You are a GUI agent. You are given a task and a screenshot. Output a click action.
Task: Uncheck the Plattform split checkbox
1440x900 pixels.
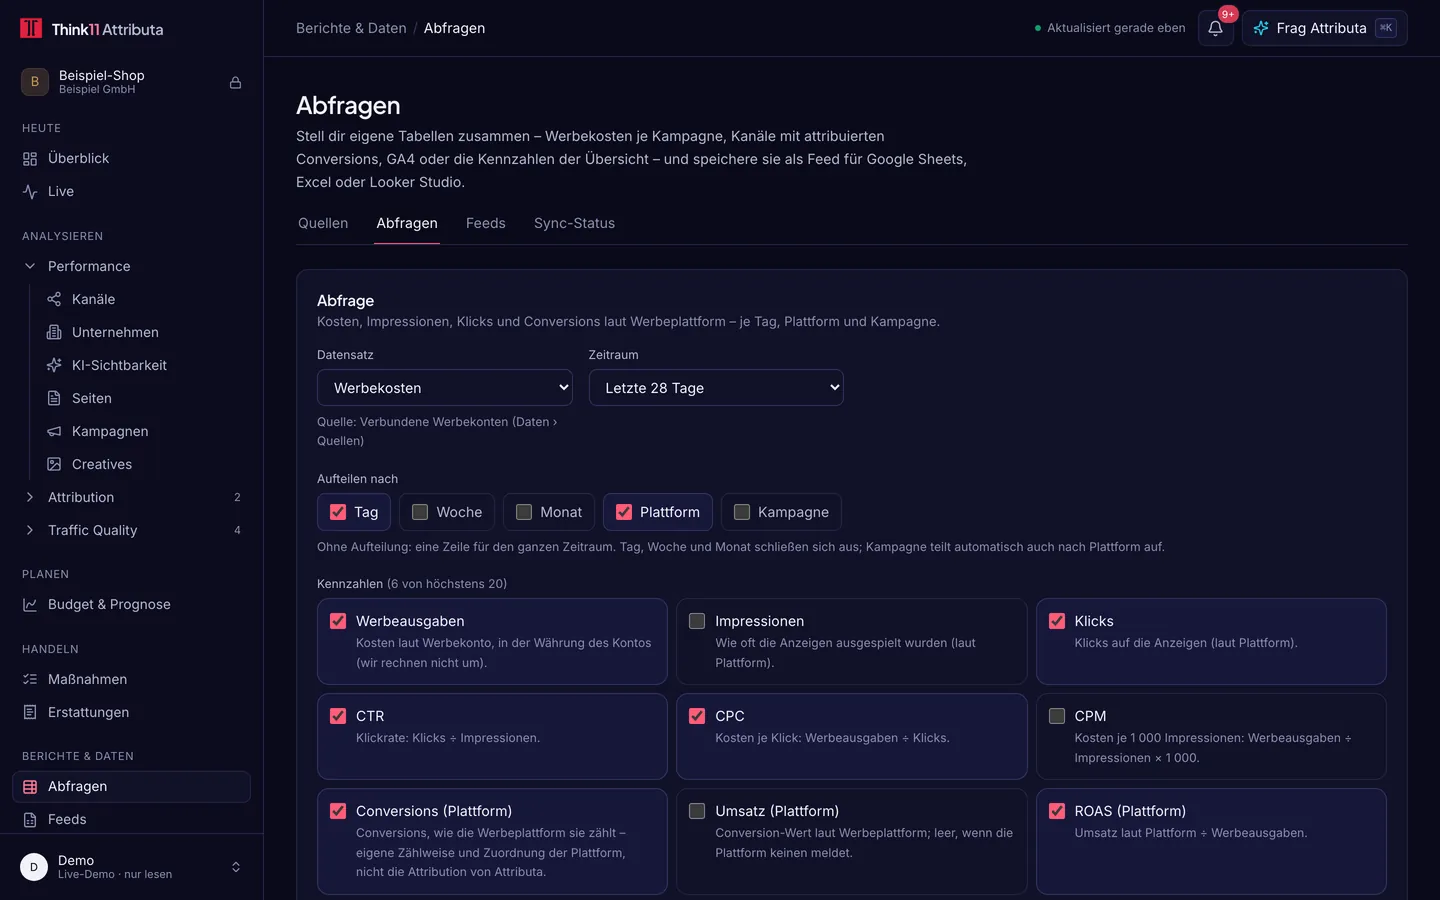624,512
